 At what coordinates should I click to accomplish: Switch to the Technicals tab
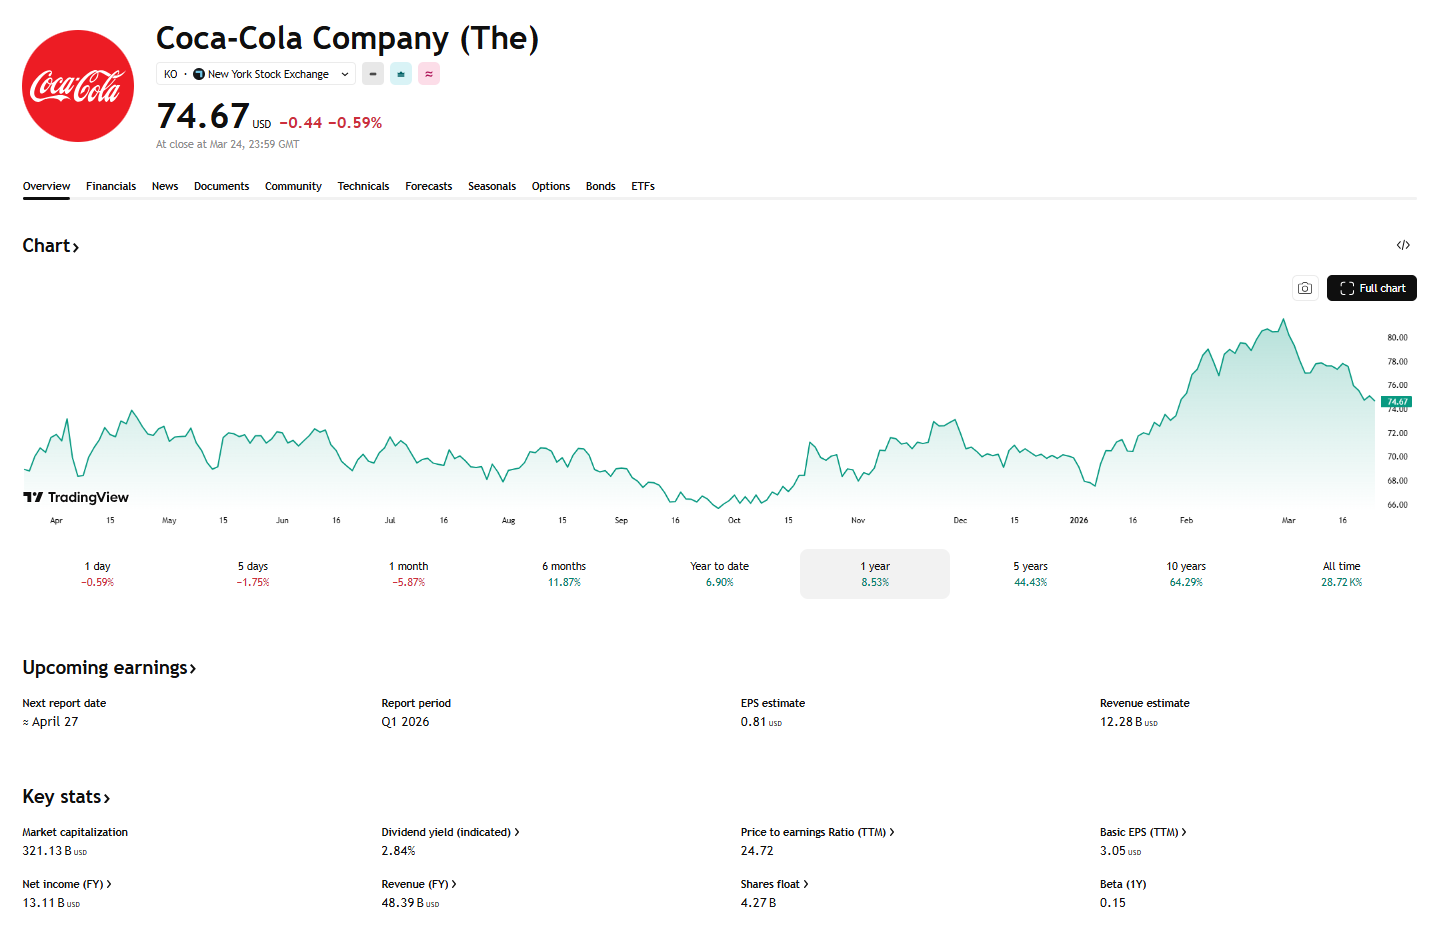click(x=363, y=187)
